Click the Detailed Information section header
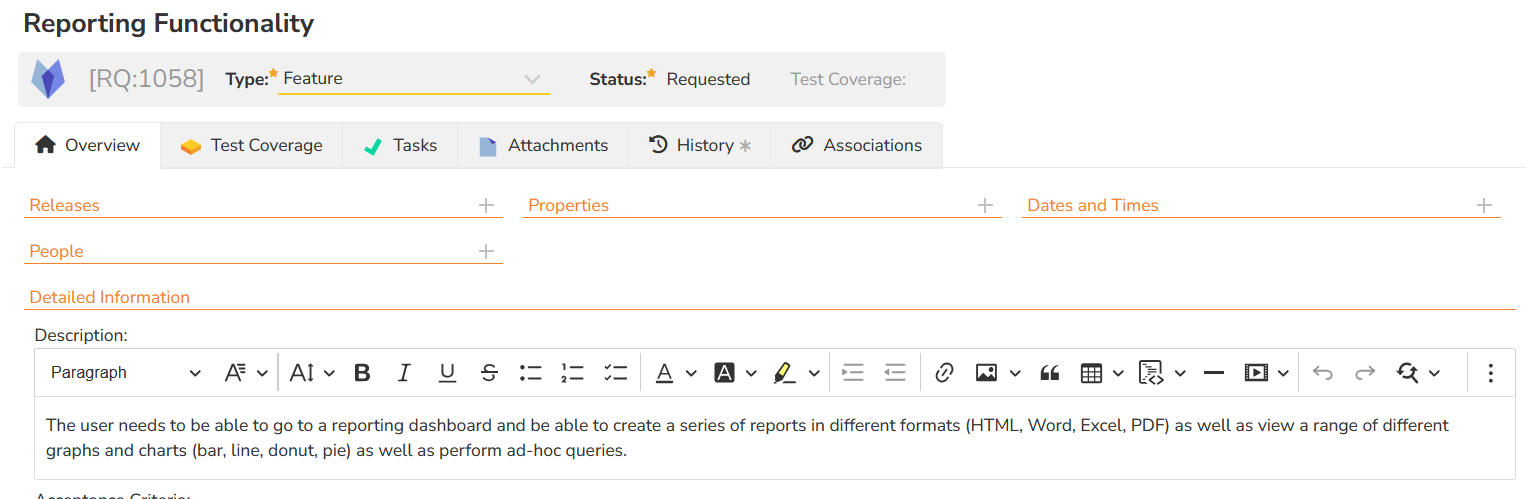The height and width of the screenshot is (499, 1533). click(x=110, y=297)
